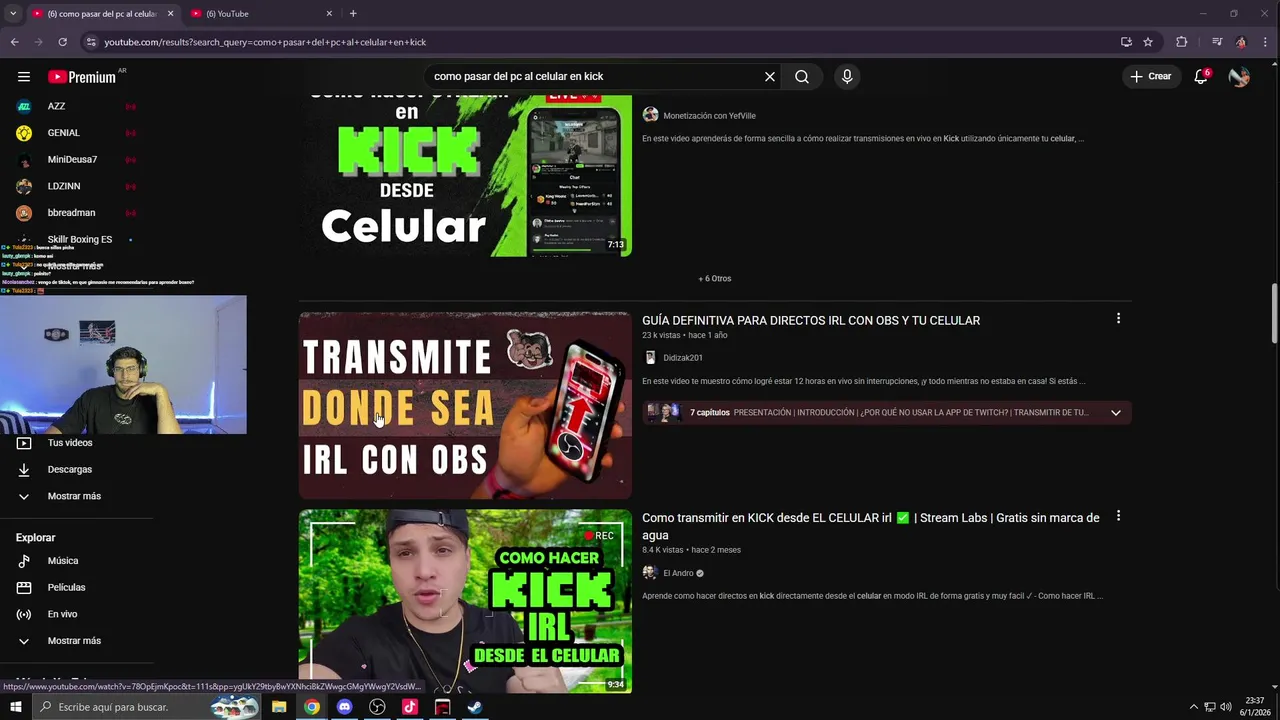1280x720 pixels.
Task: Open the tab search dropdown arrow
Action: tap(13, 13)
